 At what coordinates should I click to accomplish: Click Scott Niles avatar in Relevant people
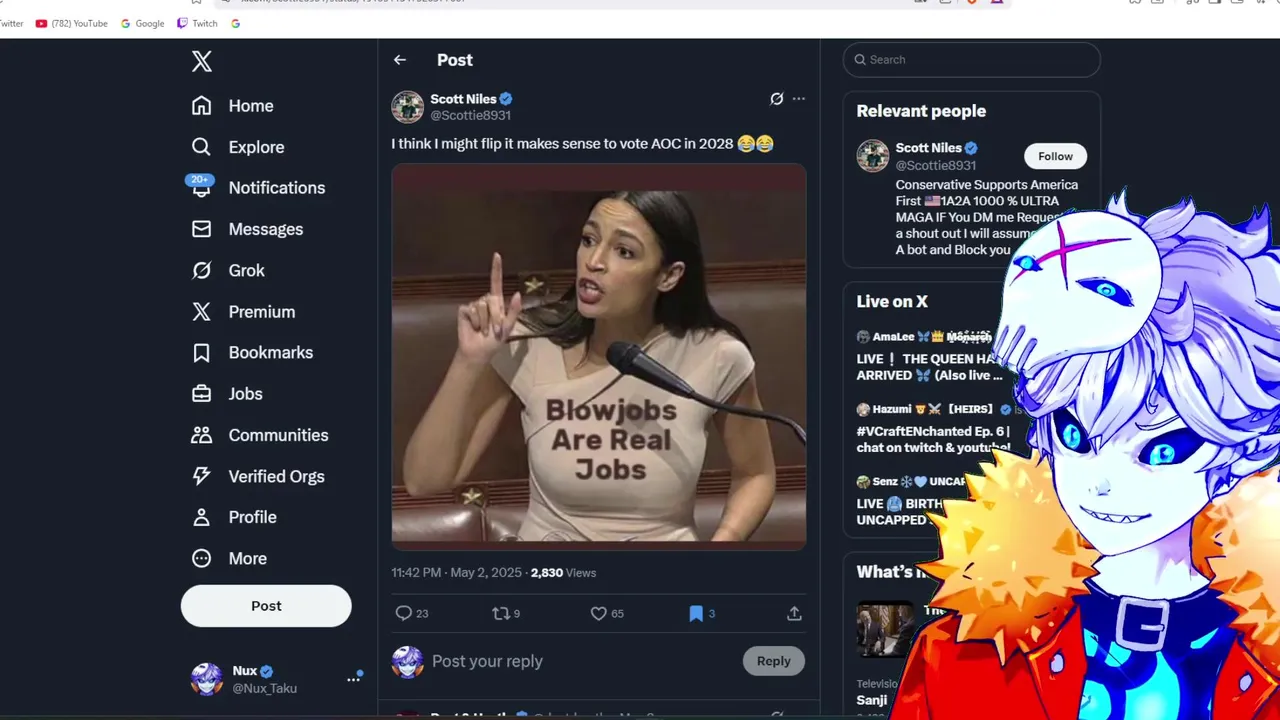[873, 156]
